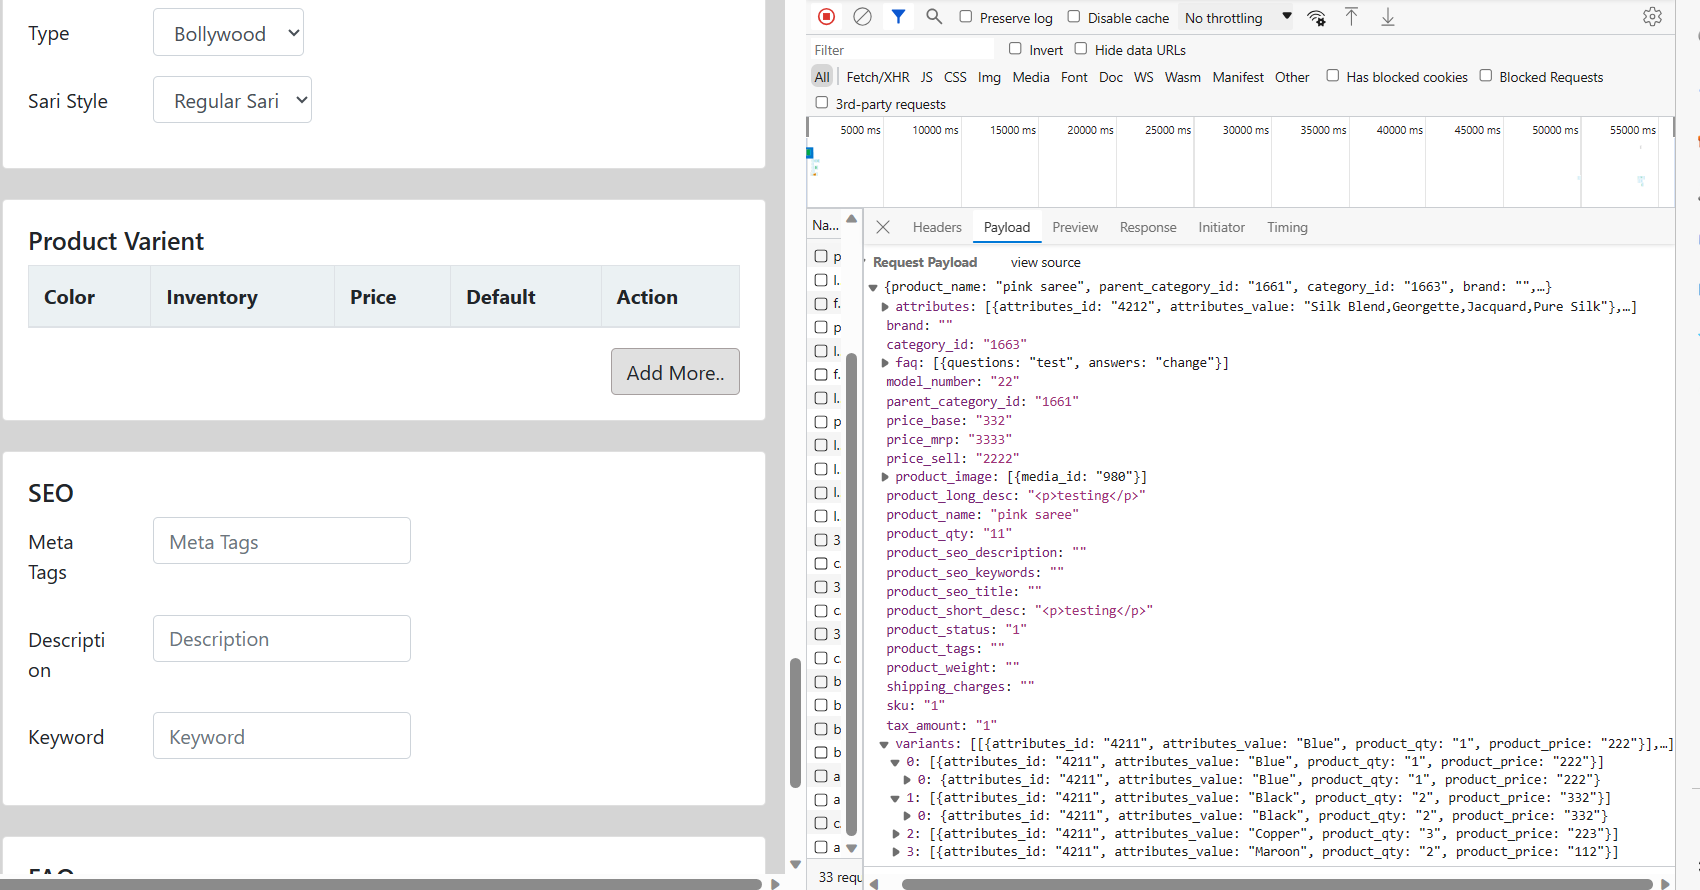Filter requests by Wasm
Viewport: 1700px width, 890px height.
tap(1183, 77)
